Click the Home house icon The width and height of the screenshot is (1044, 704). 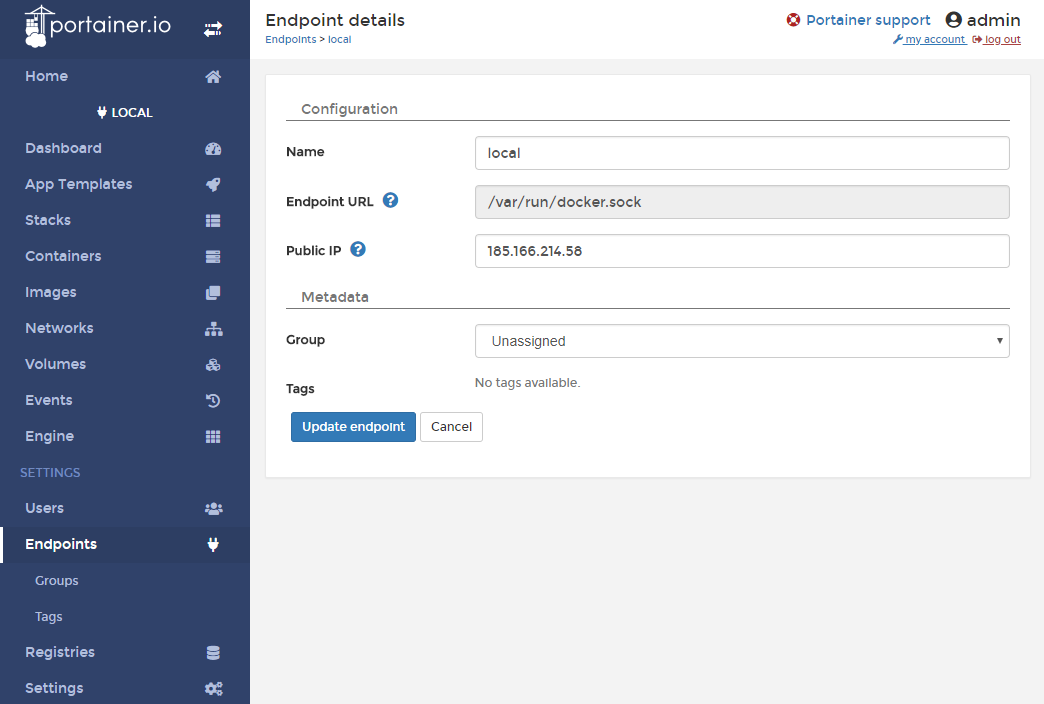tap(213, 77)
